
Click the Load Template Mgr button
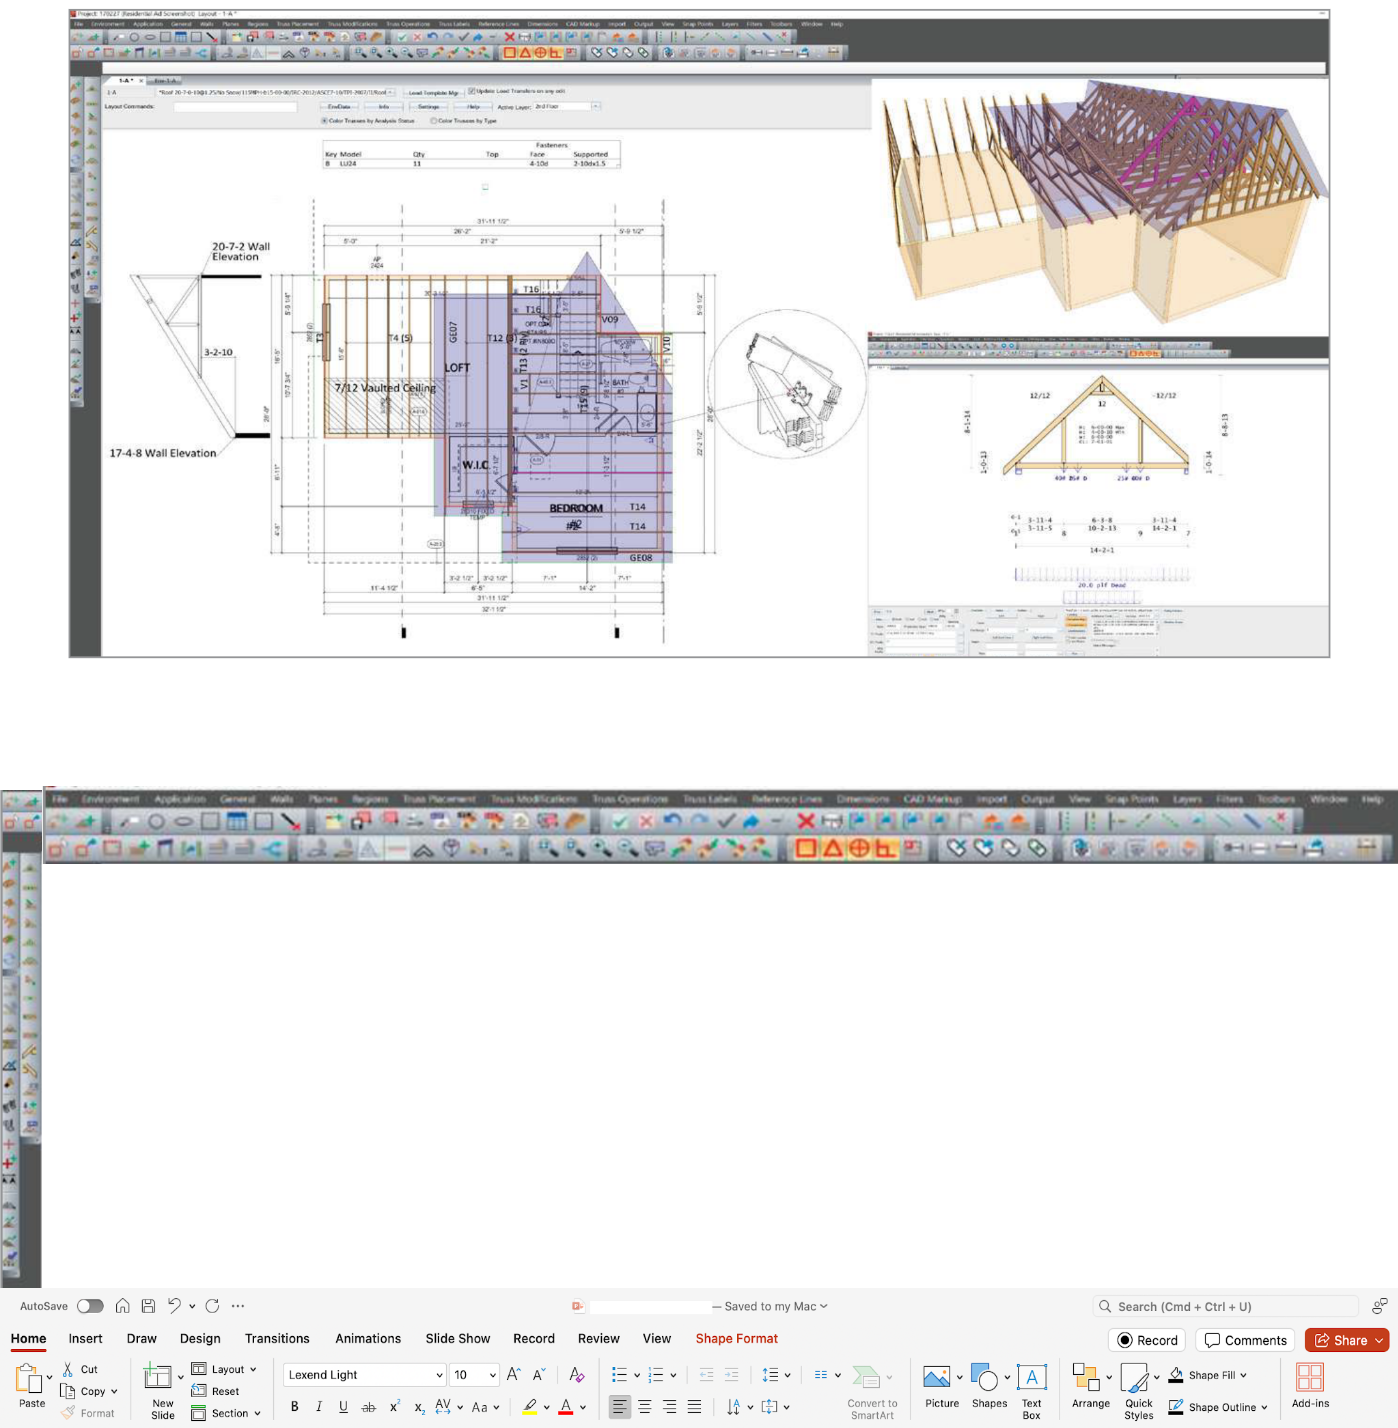(435, 90)
